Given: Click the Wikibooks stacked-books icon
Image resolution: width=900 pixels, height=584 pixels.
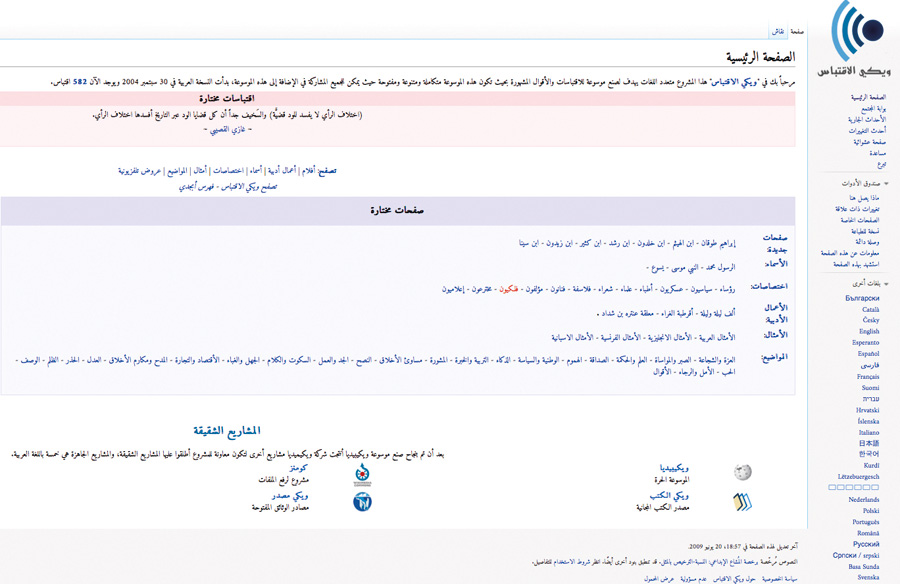Looking at the screenshot, I should [x=742, y=501].
